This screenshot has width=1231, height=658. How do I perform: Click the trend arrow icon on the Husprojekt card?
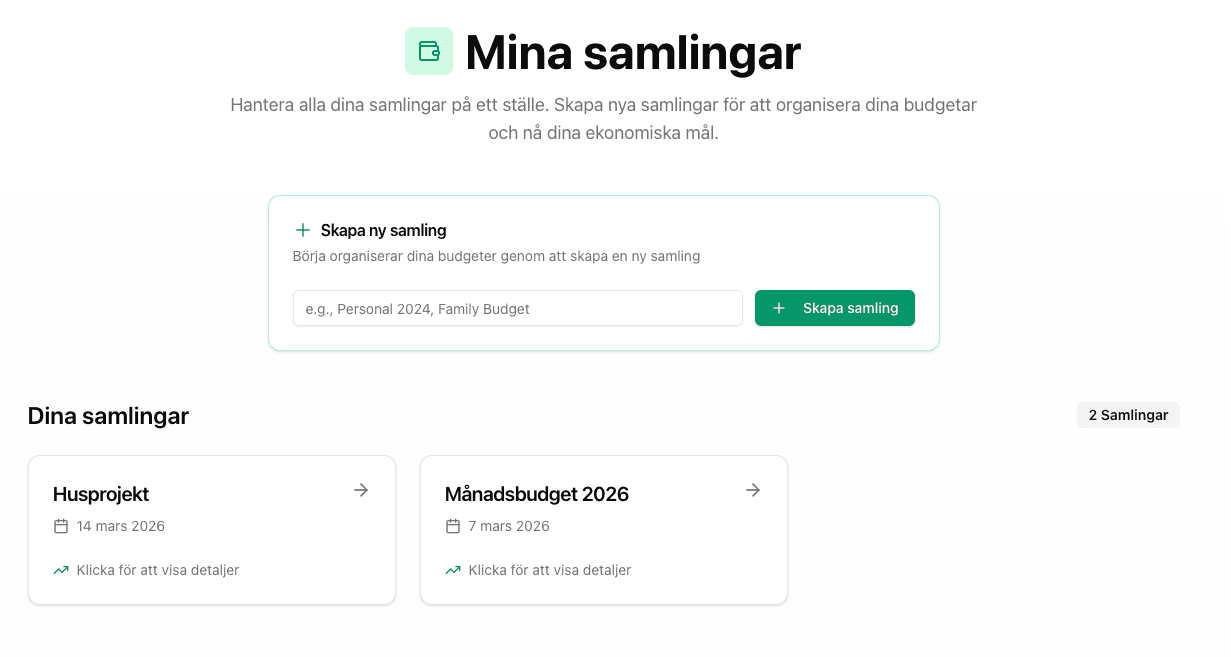point(60,570)
